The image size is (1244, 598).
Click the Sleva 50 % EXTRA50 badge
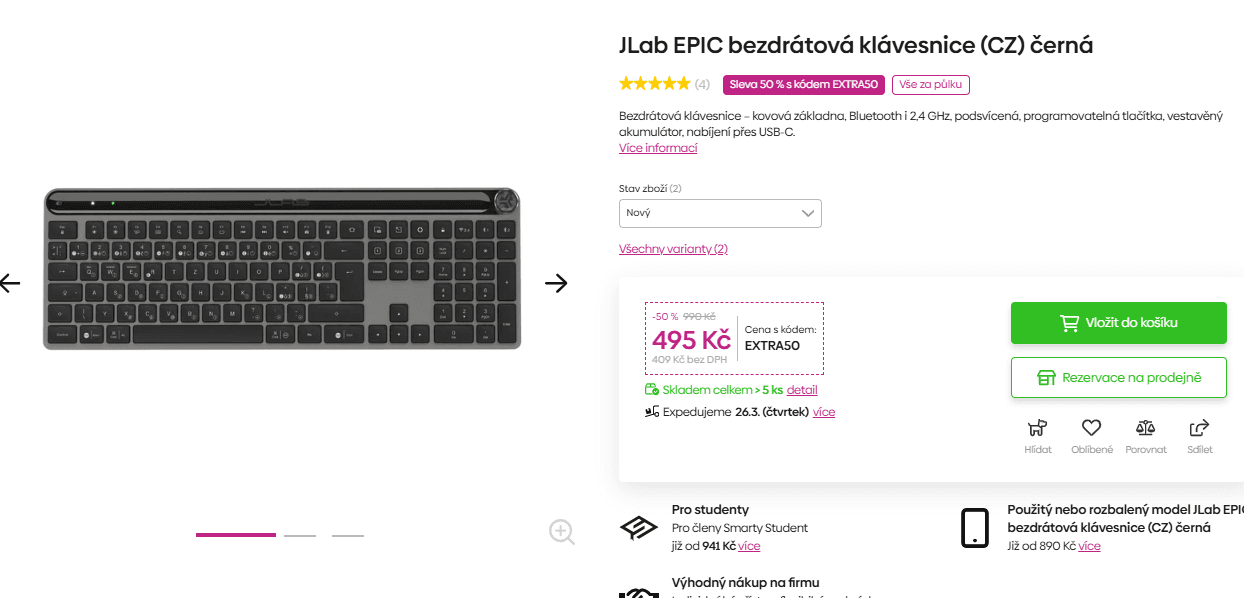coord(804,85)
